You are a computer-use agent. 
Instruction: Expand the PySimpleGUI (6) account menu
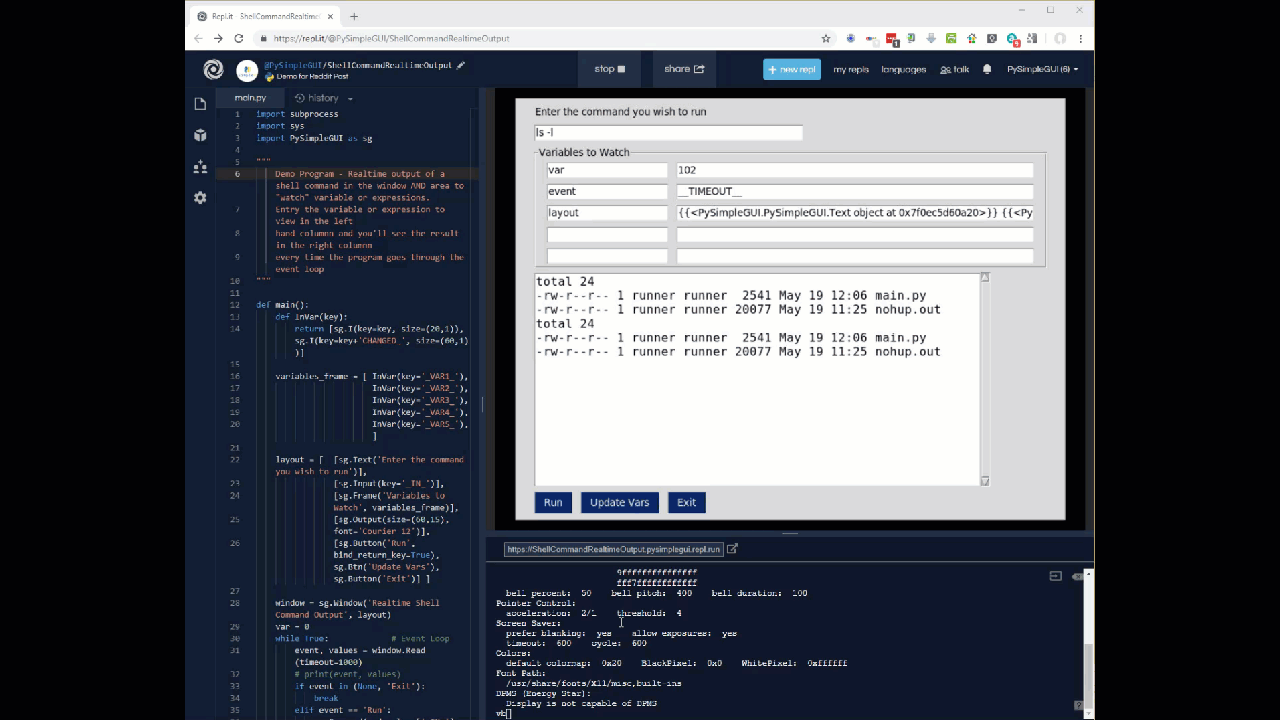tap(1043, 69)
